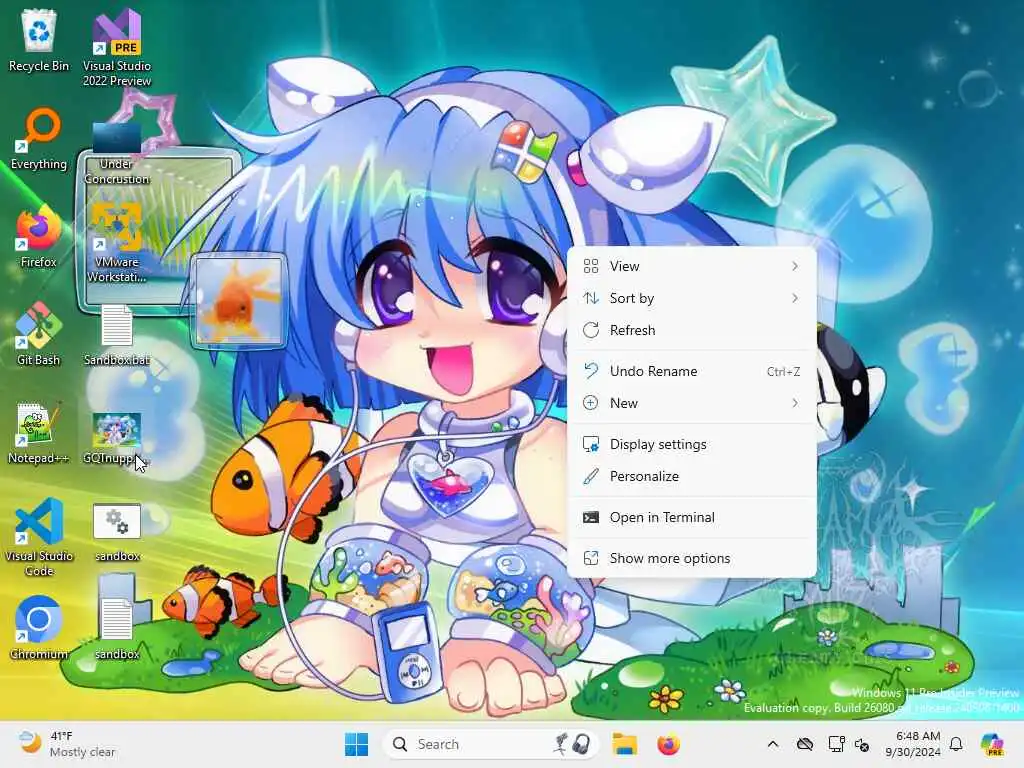This screenshot has height=768, width=1024.
Task: Open the Recycle Bin desktop icon
Action: point(39,40)
